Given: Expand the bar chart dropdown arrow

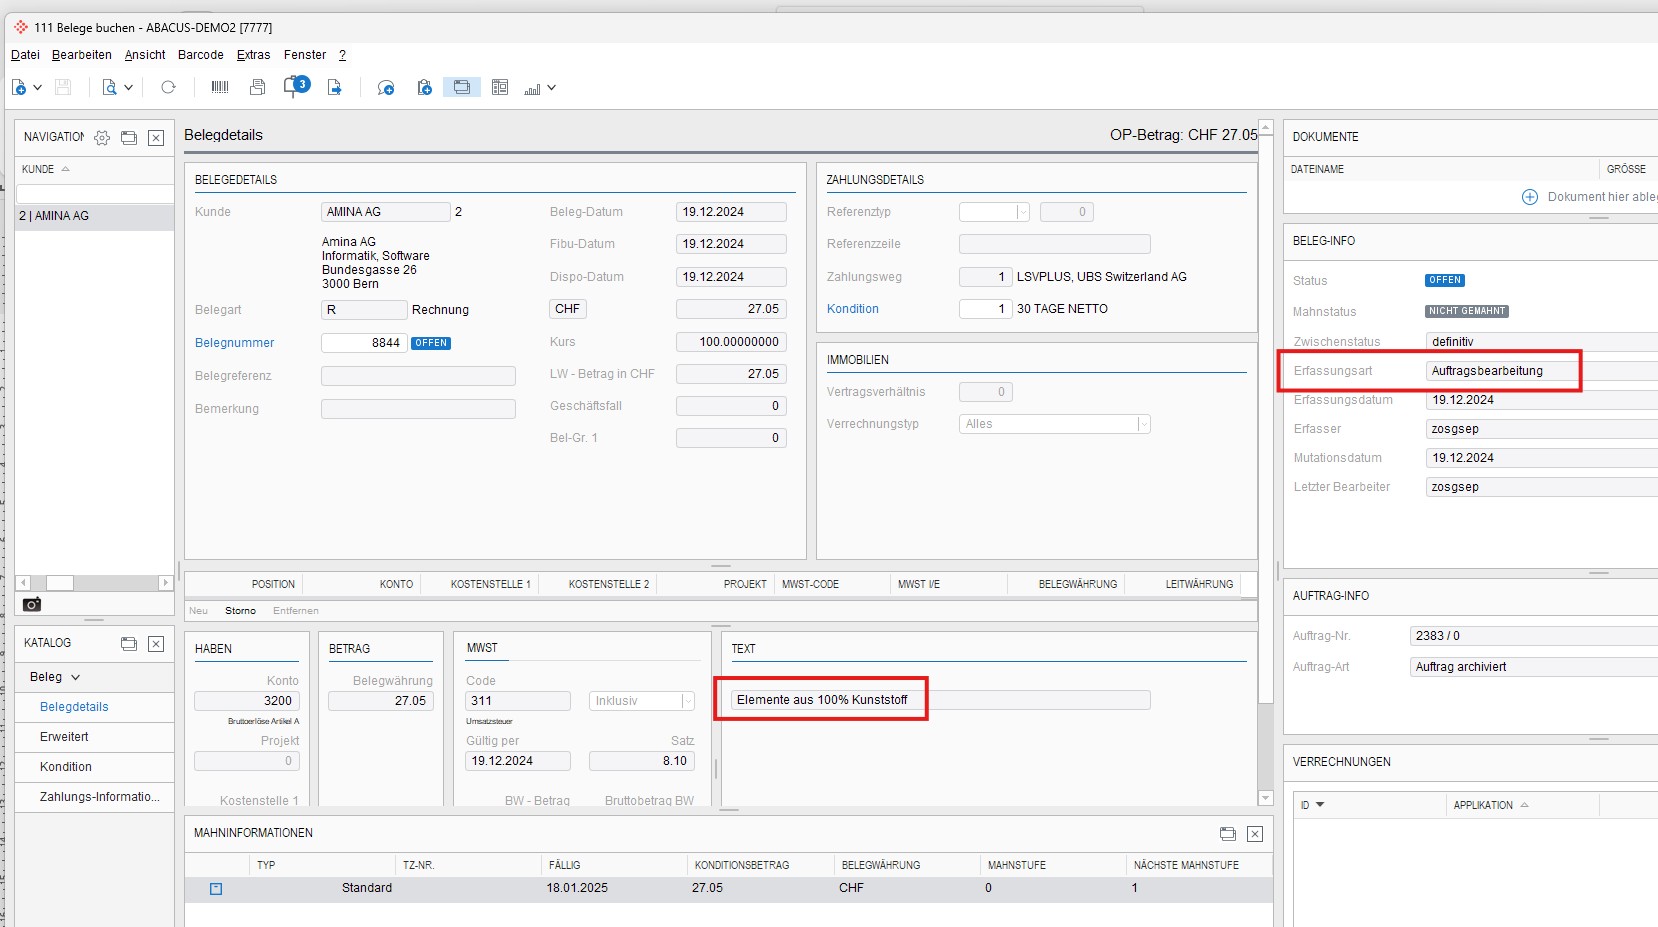Looking at the screenshot, I should pos(551,88).
